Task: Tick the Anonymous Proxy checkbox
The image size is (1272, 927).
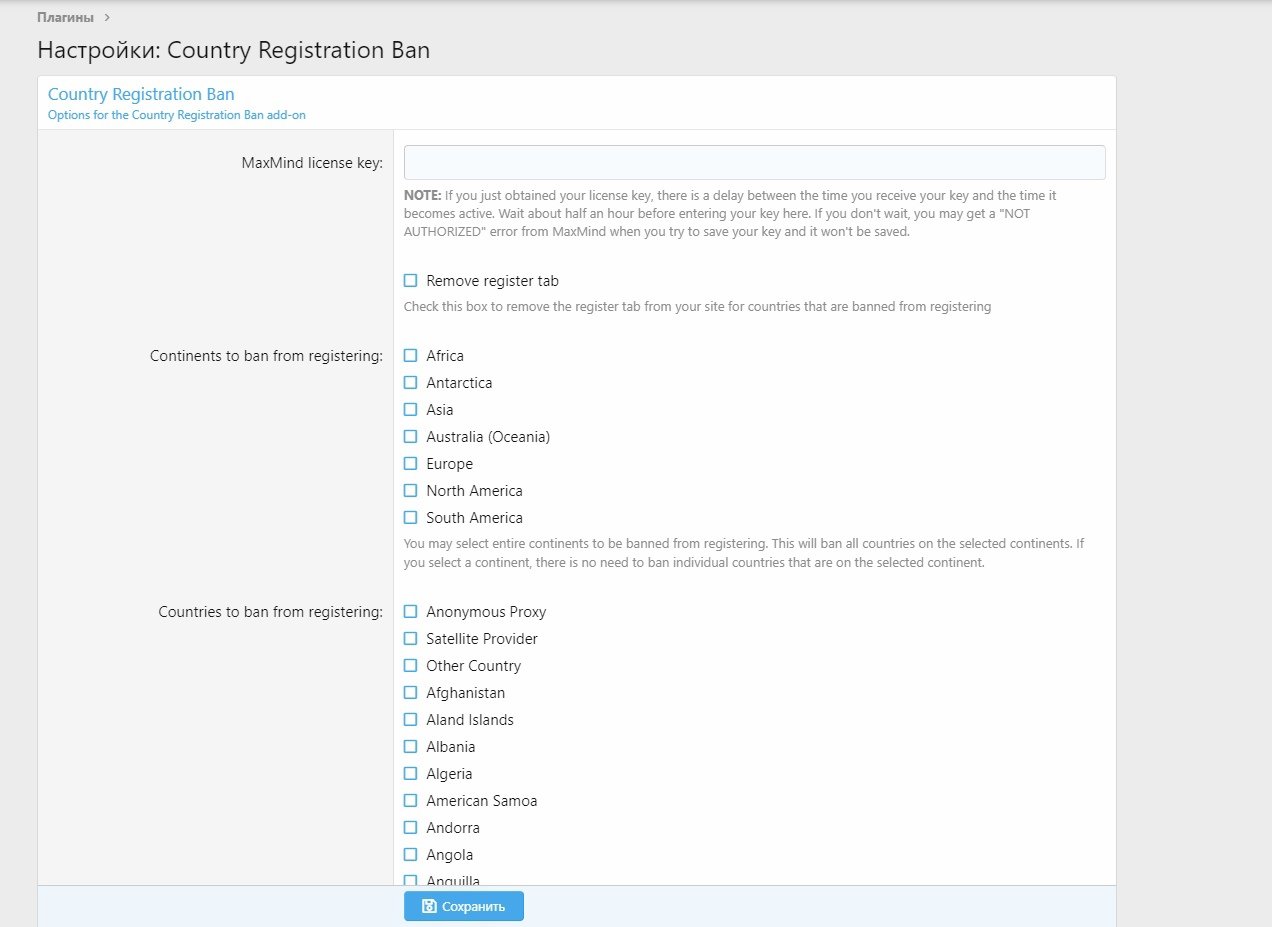Action: point(410,611)
